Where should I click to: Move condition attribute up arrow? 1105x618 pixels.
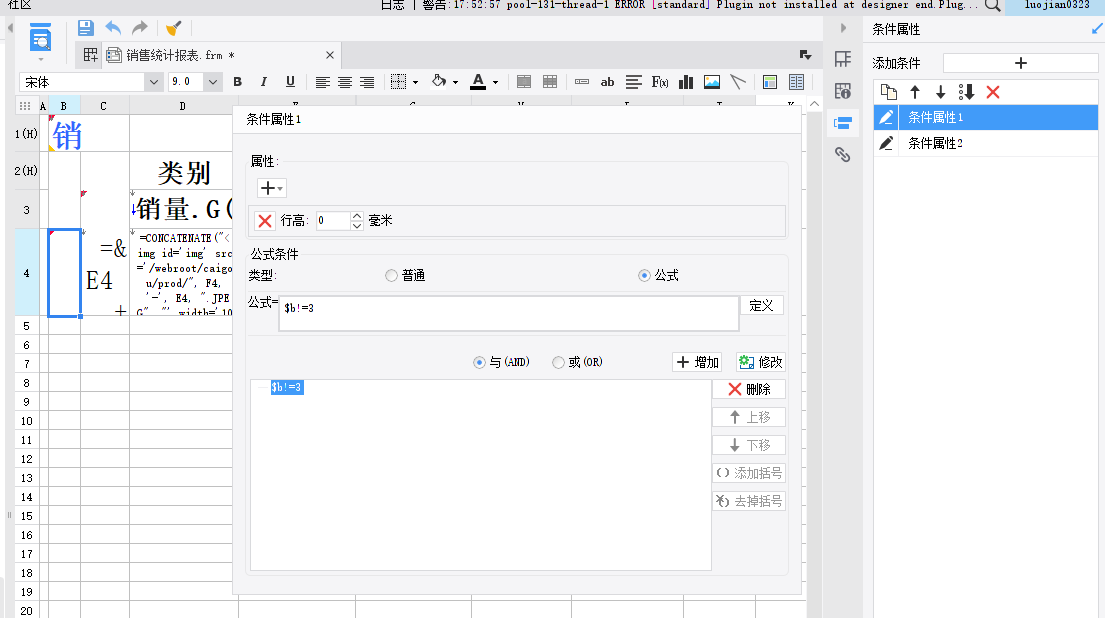click(x=915, y=92)
